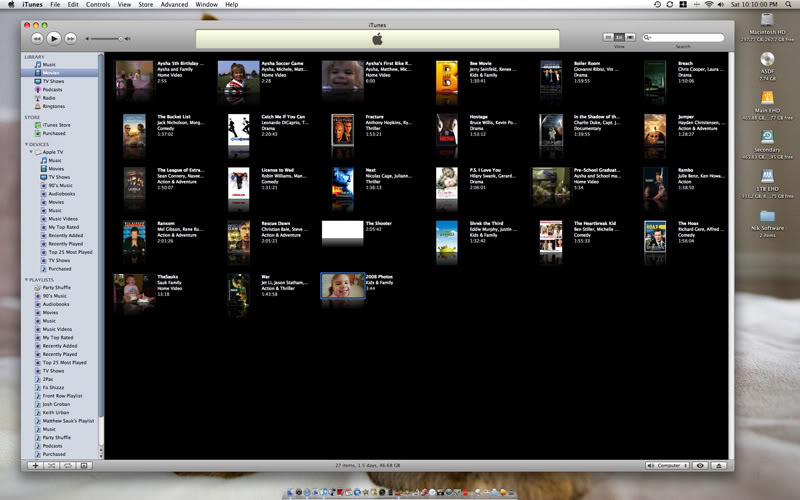Collapse the Playlists section
This screenshot has width=800, height=500.
(27, 280)
